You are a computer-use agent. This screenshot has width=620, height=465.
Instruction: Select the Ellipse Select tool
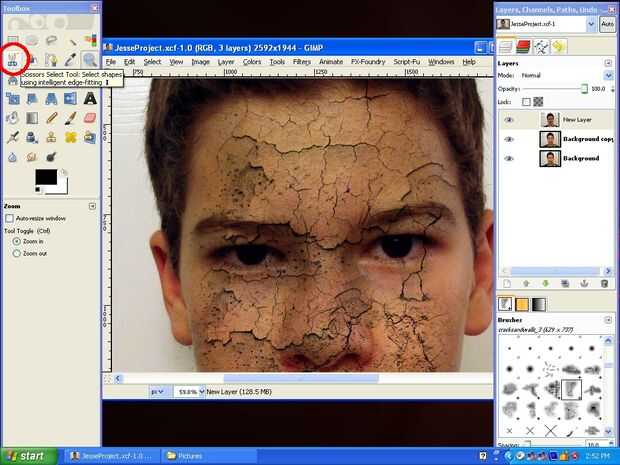pyautogui.click(x=32, y=40)
